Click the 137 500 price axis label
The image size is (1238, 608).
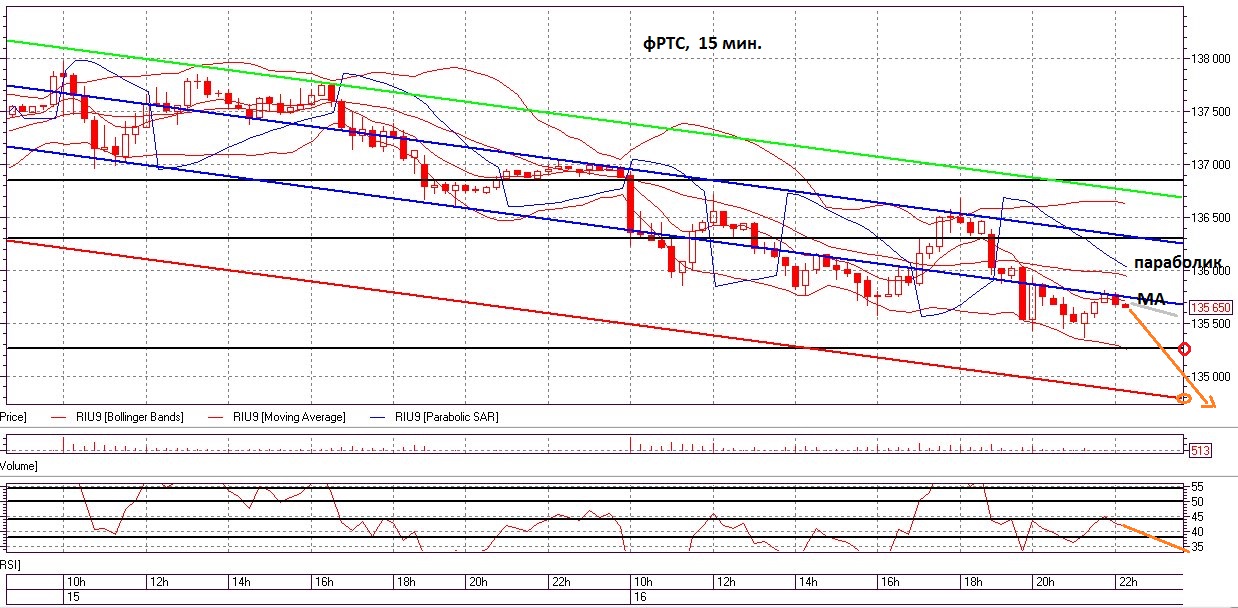click(x=1210, y=112)
